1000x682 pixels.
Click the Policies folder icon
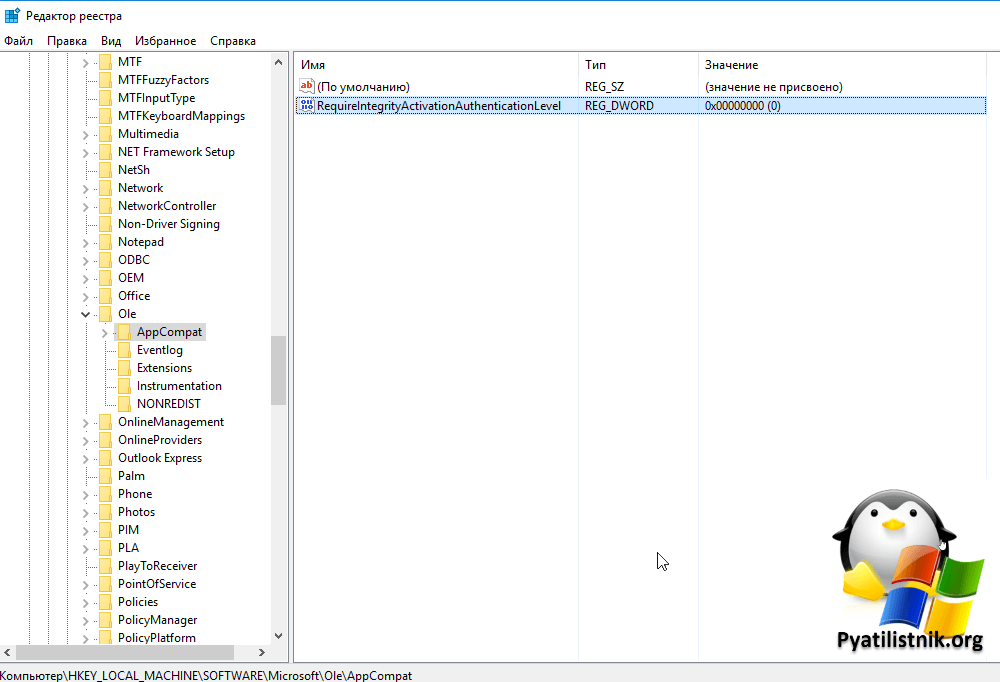click(105, 602)
